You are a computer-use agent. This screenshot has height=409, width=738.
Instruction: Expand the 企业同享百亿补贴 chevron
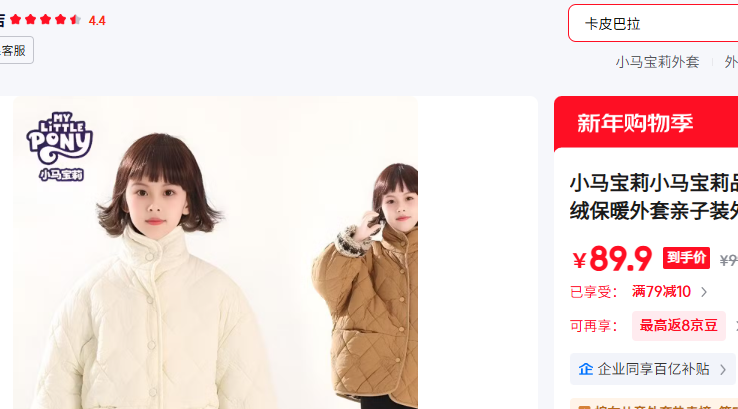point(723,369)
